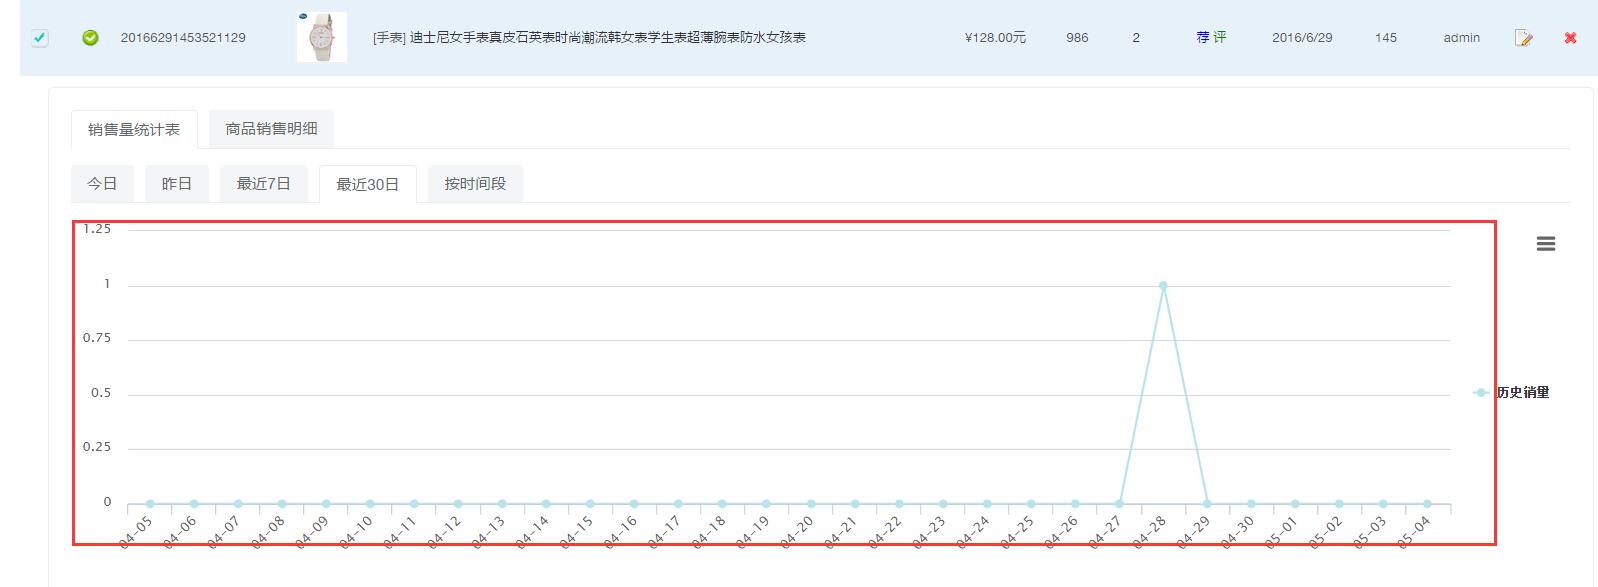This screenshot has height=587, width=1598.
Task: Switch to the 商品销售明细 tab
Action: 271,129
